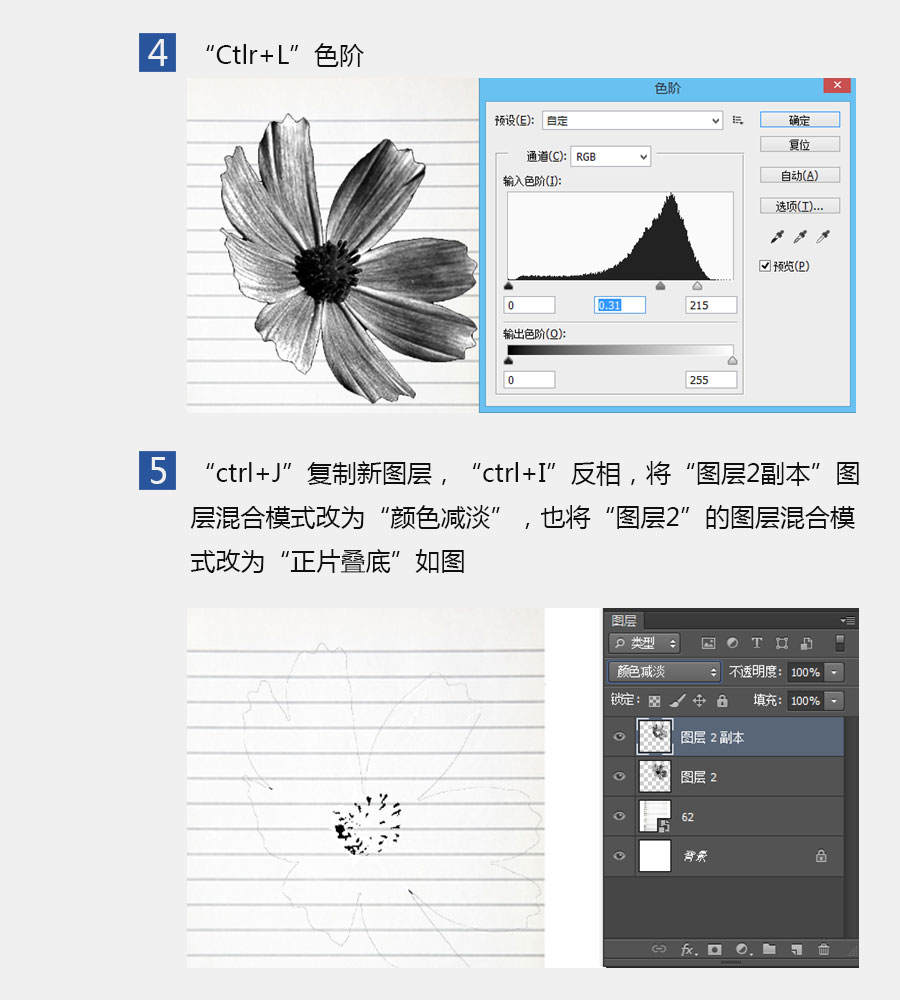
Task: Click the 复位 reset button
Action: [800, 144]
